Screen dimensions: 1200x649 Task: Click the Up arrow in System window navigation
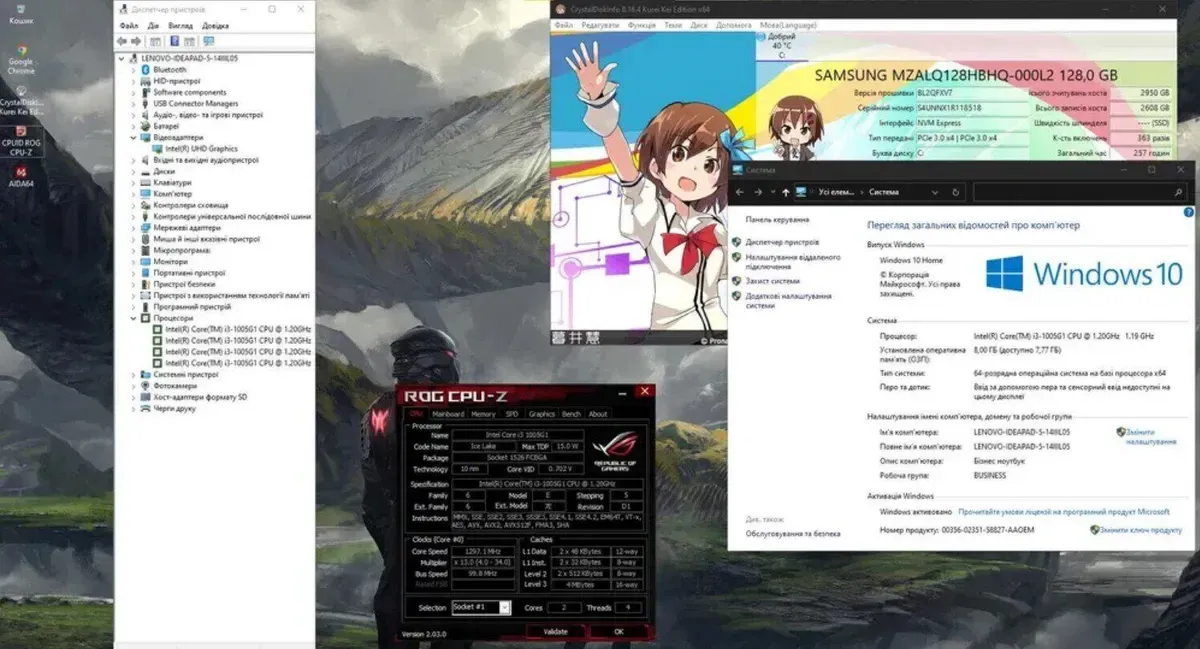(x=787, y=192)
